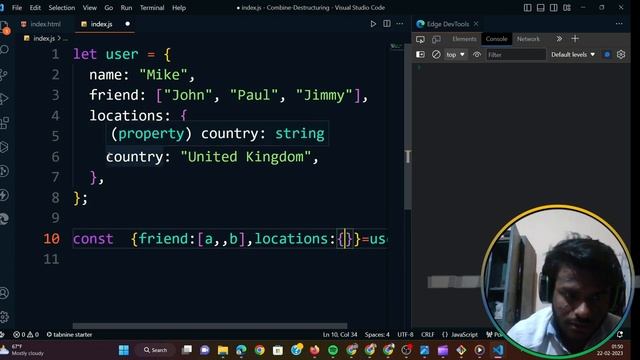The image size is (640, 360).
Task: Open the Explorer view in activity bar
Action: tap(4, 28)
